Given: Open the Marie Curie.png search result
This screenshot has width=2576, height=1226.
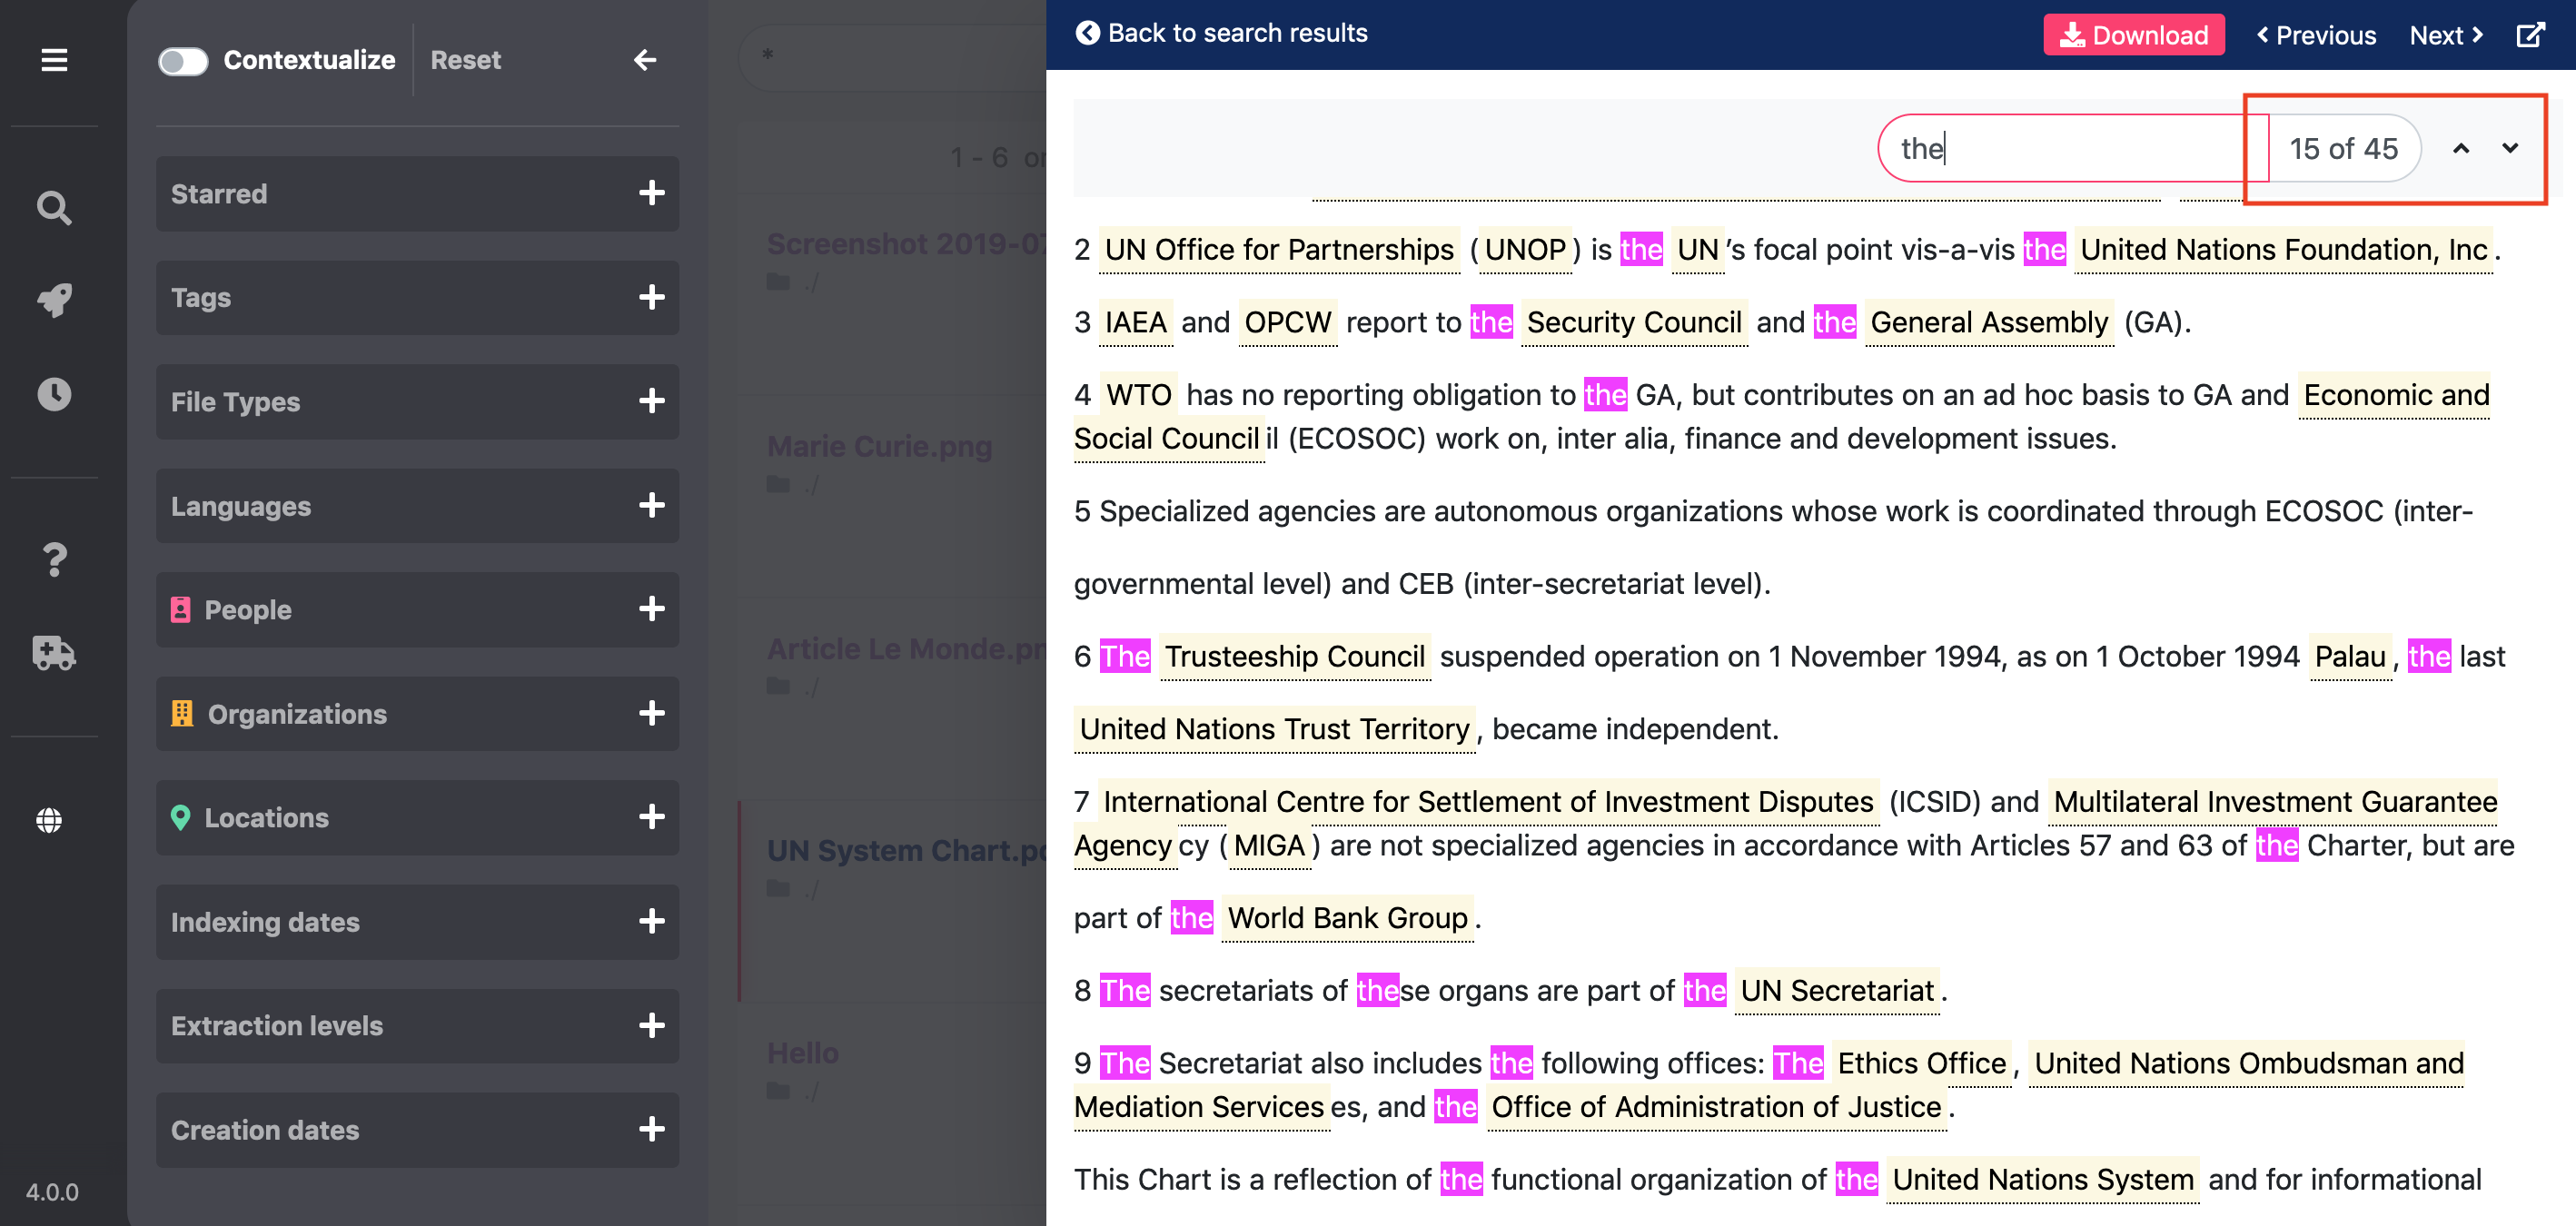Looking at the screenshot, I should 879,446.
